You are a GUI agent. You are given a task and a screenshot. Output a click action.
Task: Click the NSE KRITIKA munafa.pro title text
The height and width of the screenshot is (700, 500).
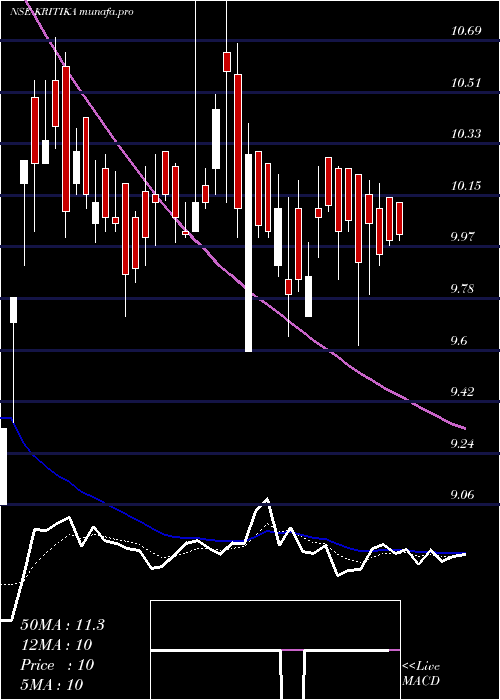click(x=71, y=12)
